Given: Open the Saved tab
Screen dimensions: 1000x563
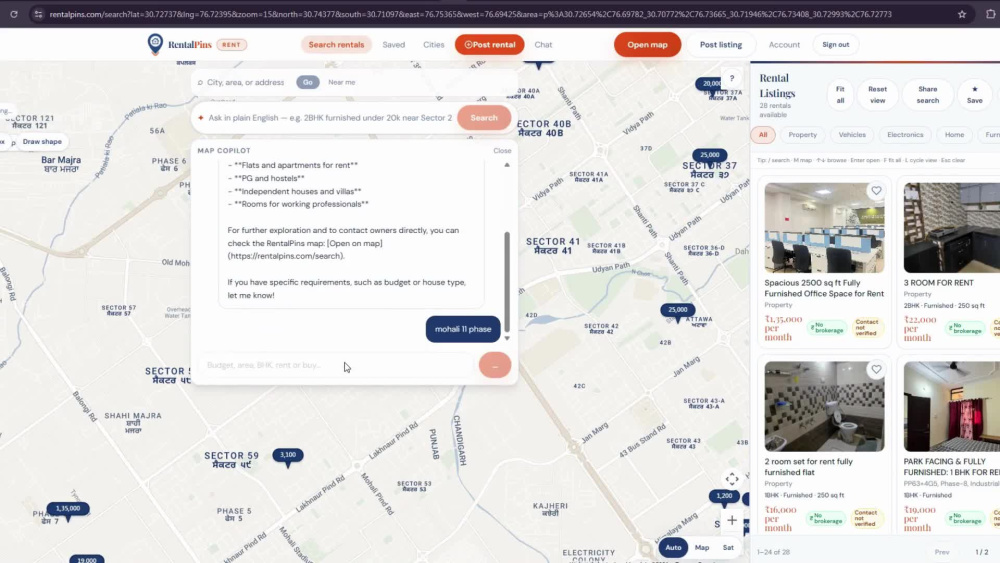Looking at the screenshot, I should pos(393,45).
